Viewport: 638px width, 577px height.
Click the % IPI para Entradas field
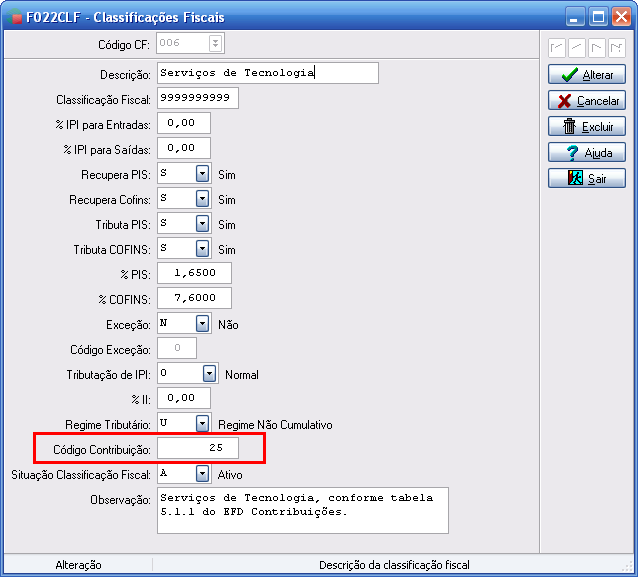[184, 123]
